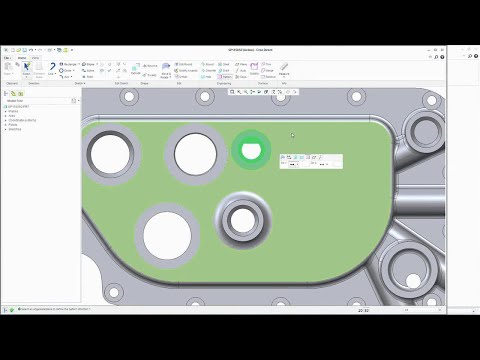Switch to the View ribbon tab
480x360 pixels.
35,58
